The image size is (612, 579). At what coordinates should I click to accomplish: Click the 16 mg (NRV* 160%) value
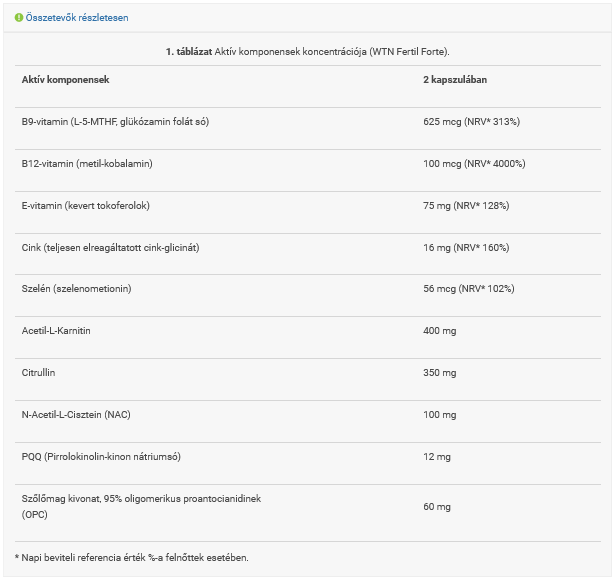[466, 247]
